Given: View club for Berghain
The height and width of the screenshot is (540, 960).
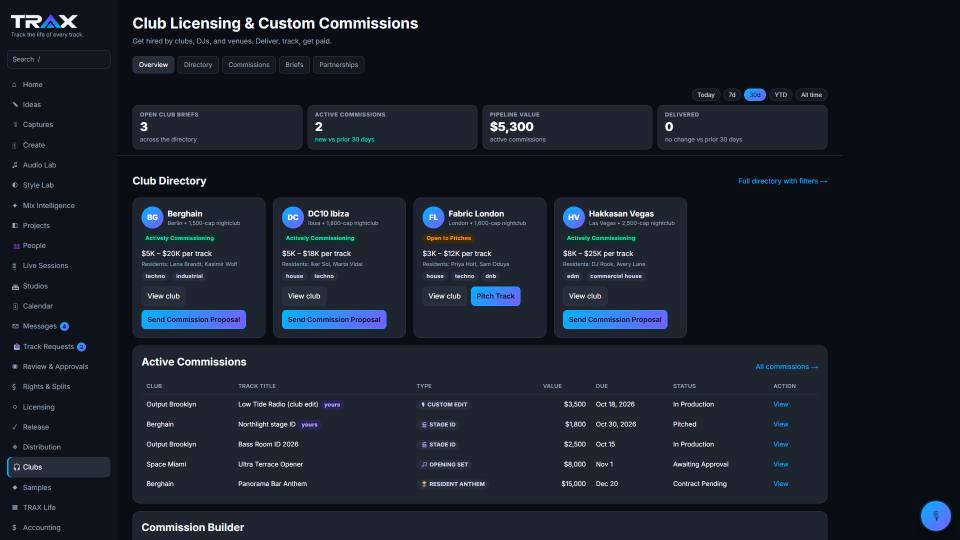Looking at the screenshot, I should pyautogui.click(x=163, y=296).
